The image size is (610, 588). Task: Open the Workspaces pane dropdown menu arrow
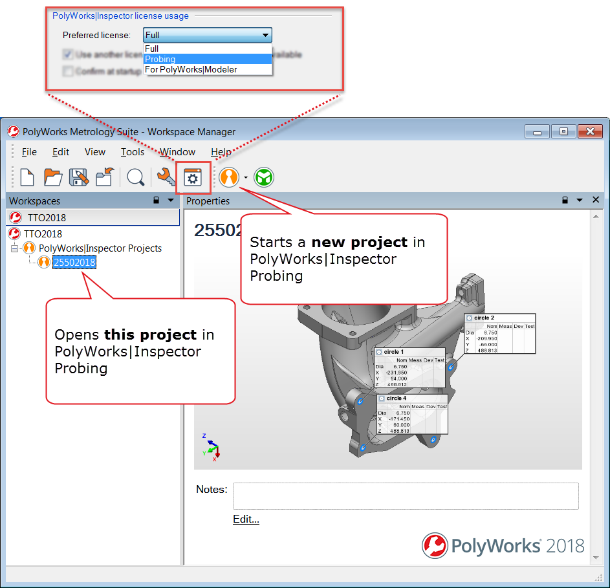170,200
